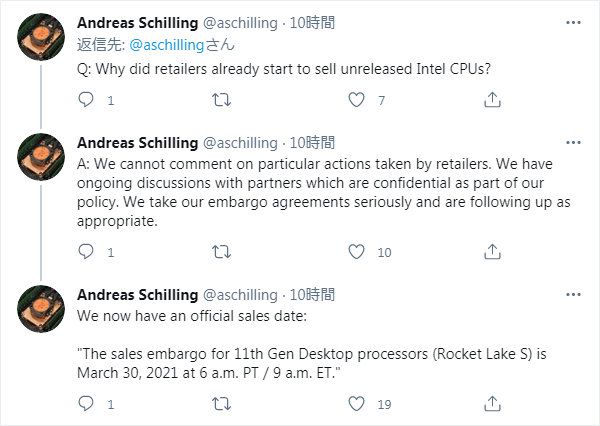Viewport: 600px width, 426px height.
Task: Share the retailers question tweet
Action: (492, 99)
